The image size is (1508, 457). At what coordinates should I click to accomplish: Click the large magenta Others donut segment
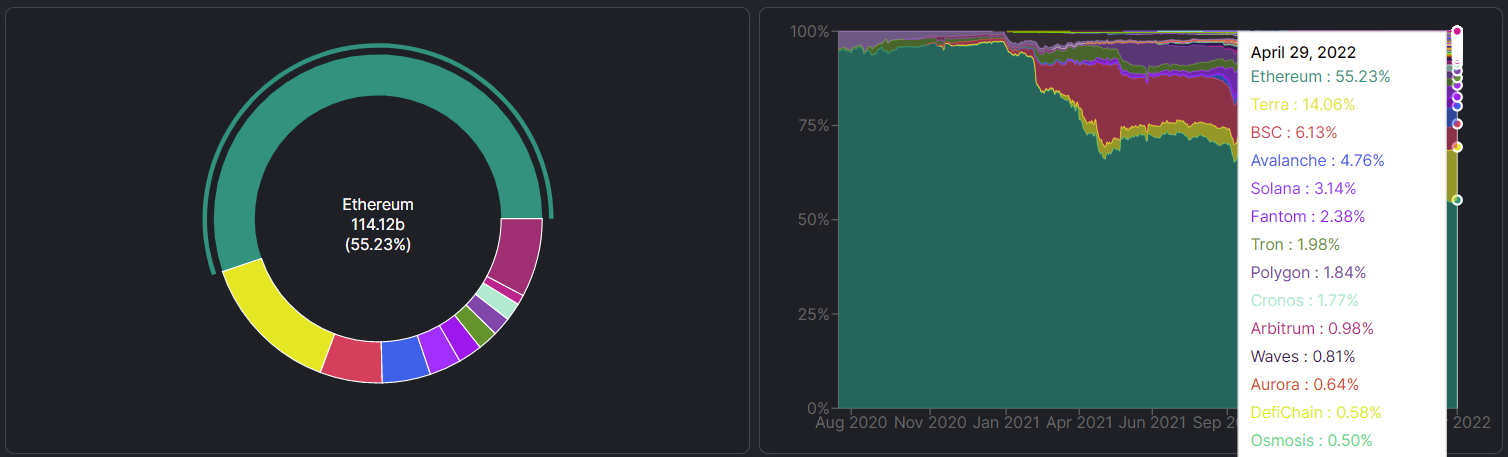518,256
